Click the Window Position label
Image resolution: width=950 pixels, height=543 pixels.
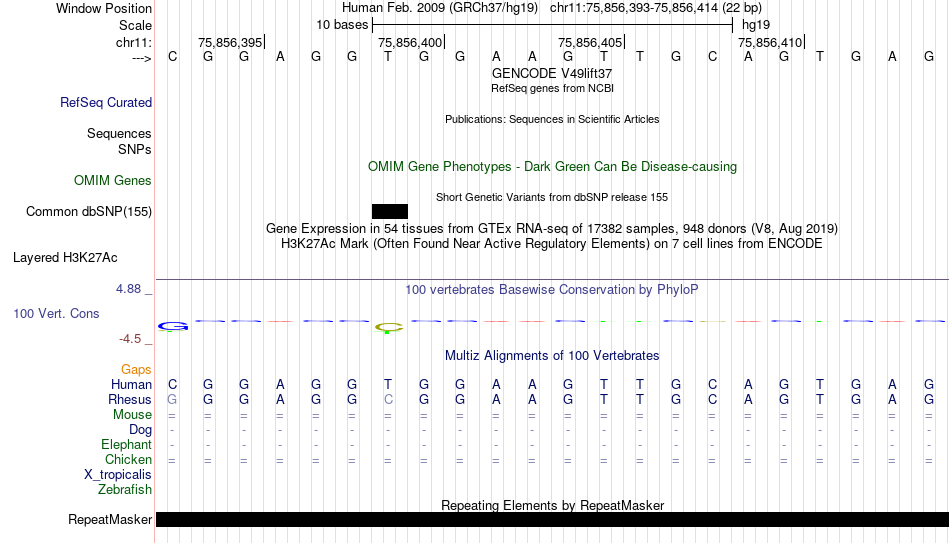[x=104, y=8]
